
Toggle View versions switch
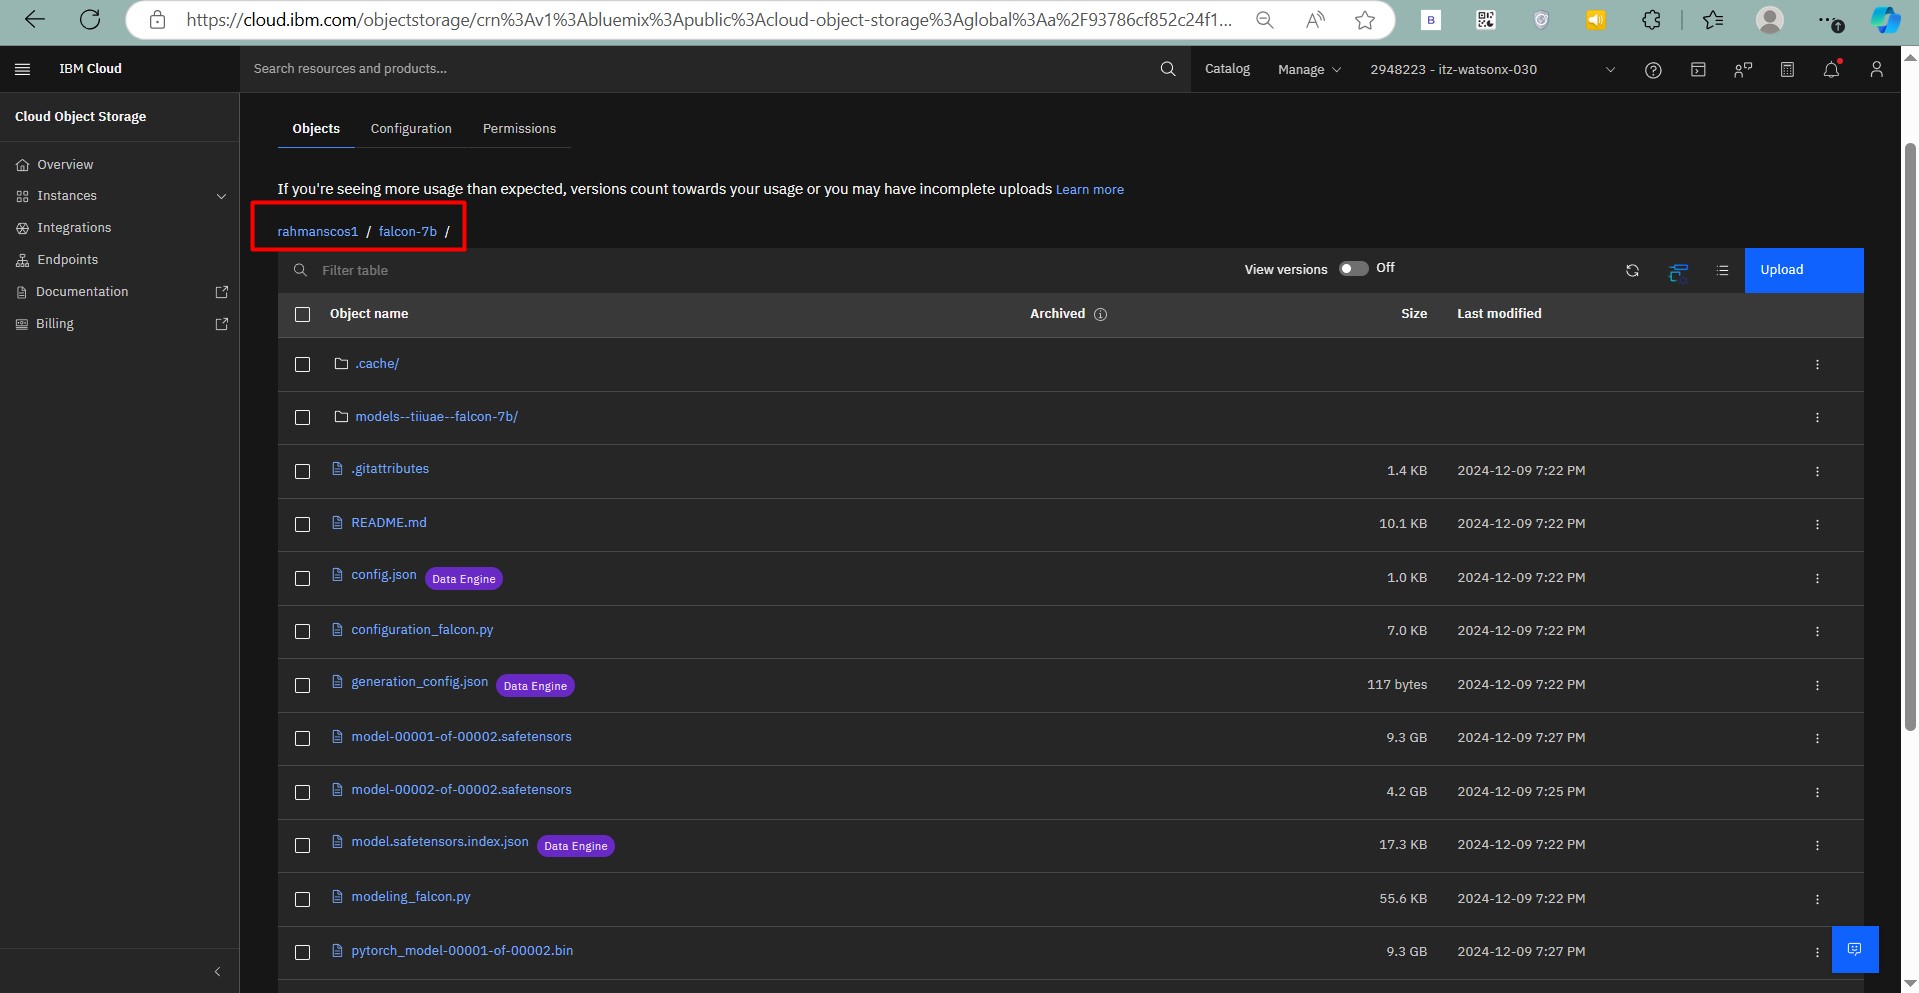[x=1353, y=269]
